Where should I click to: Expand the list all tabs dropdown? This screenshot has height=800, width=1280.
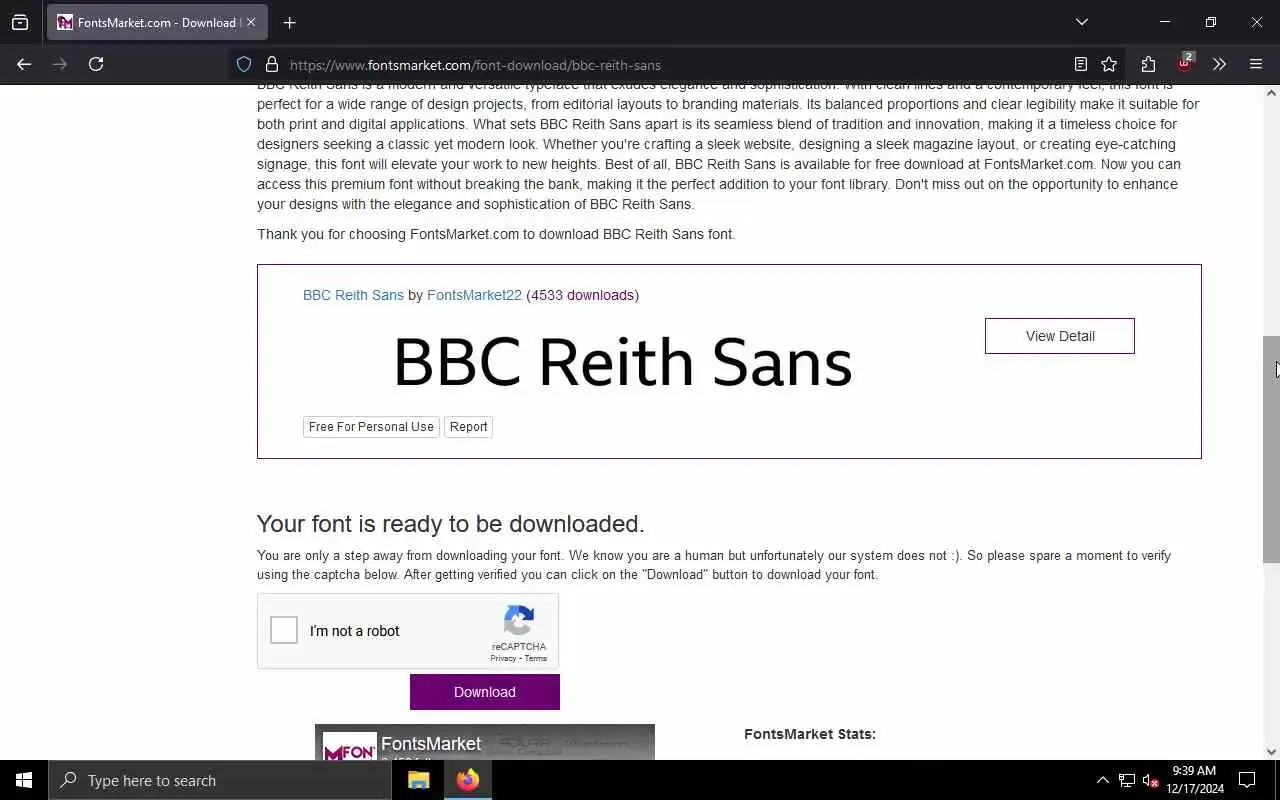[1081, 22]
